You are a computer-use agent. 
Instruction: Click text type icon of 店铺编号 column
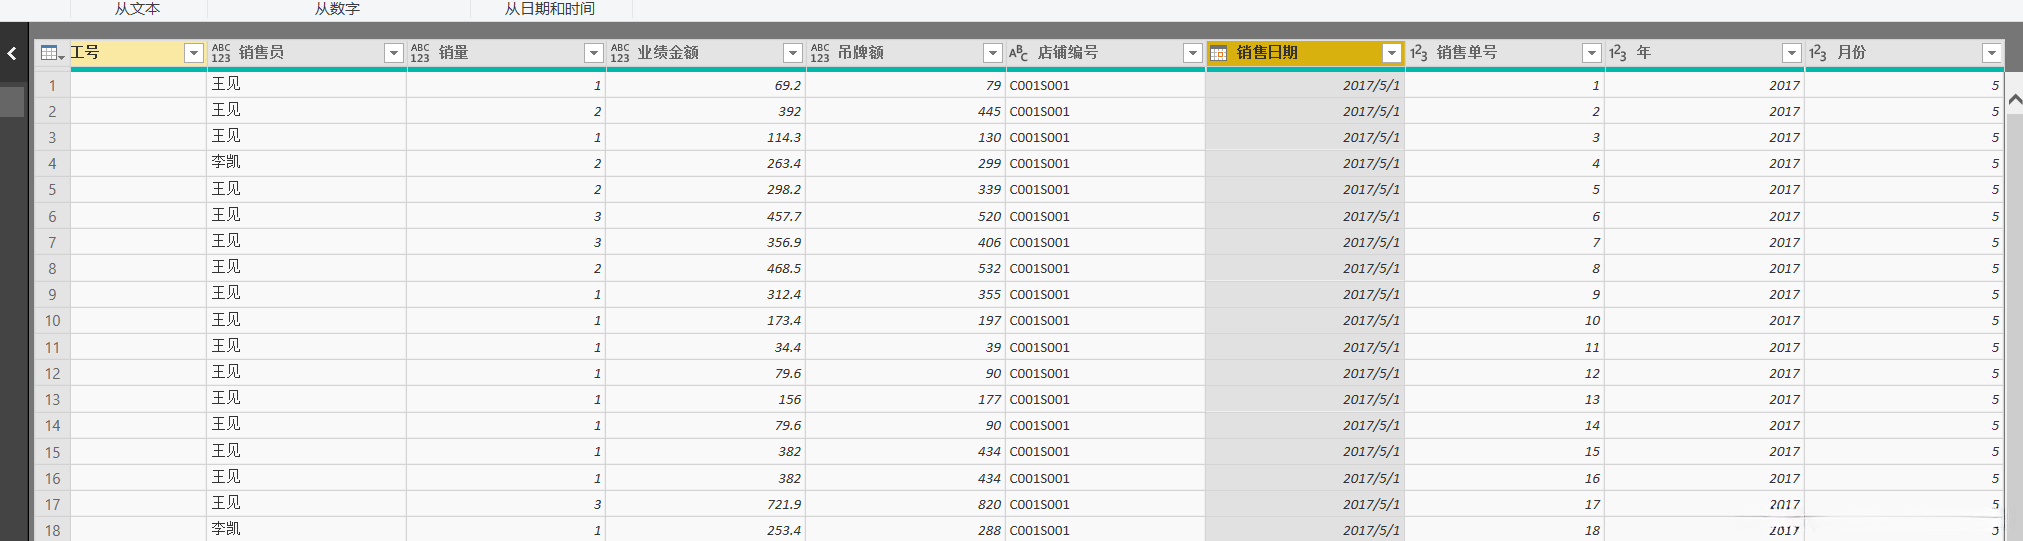(1018, 53)
